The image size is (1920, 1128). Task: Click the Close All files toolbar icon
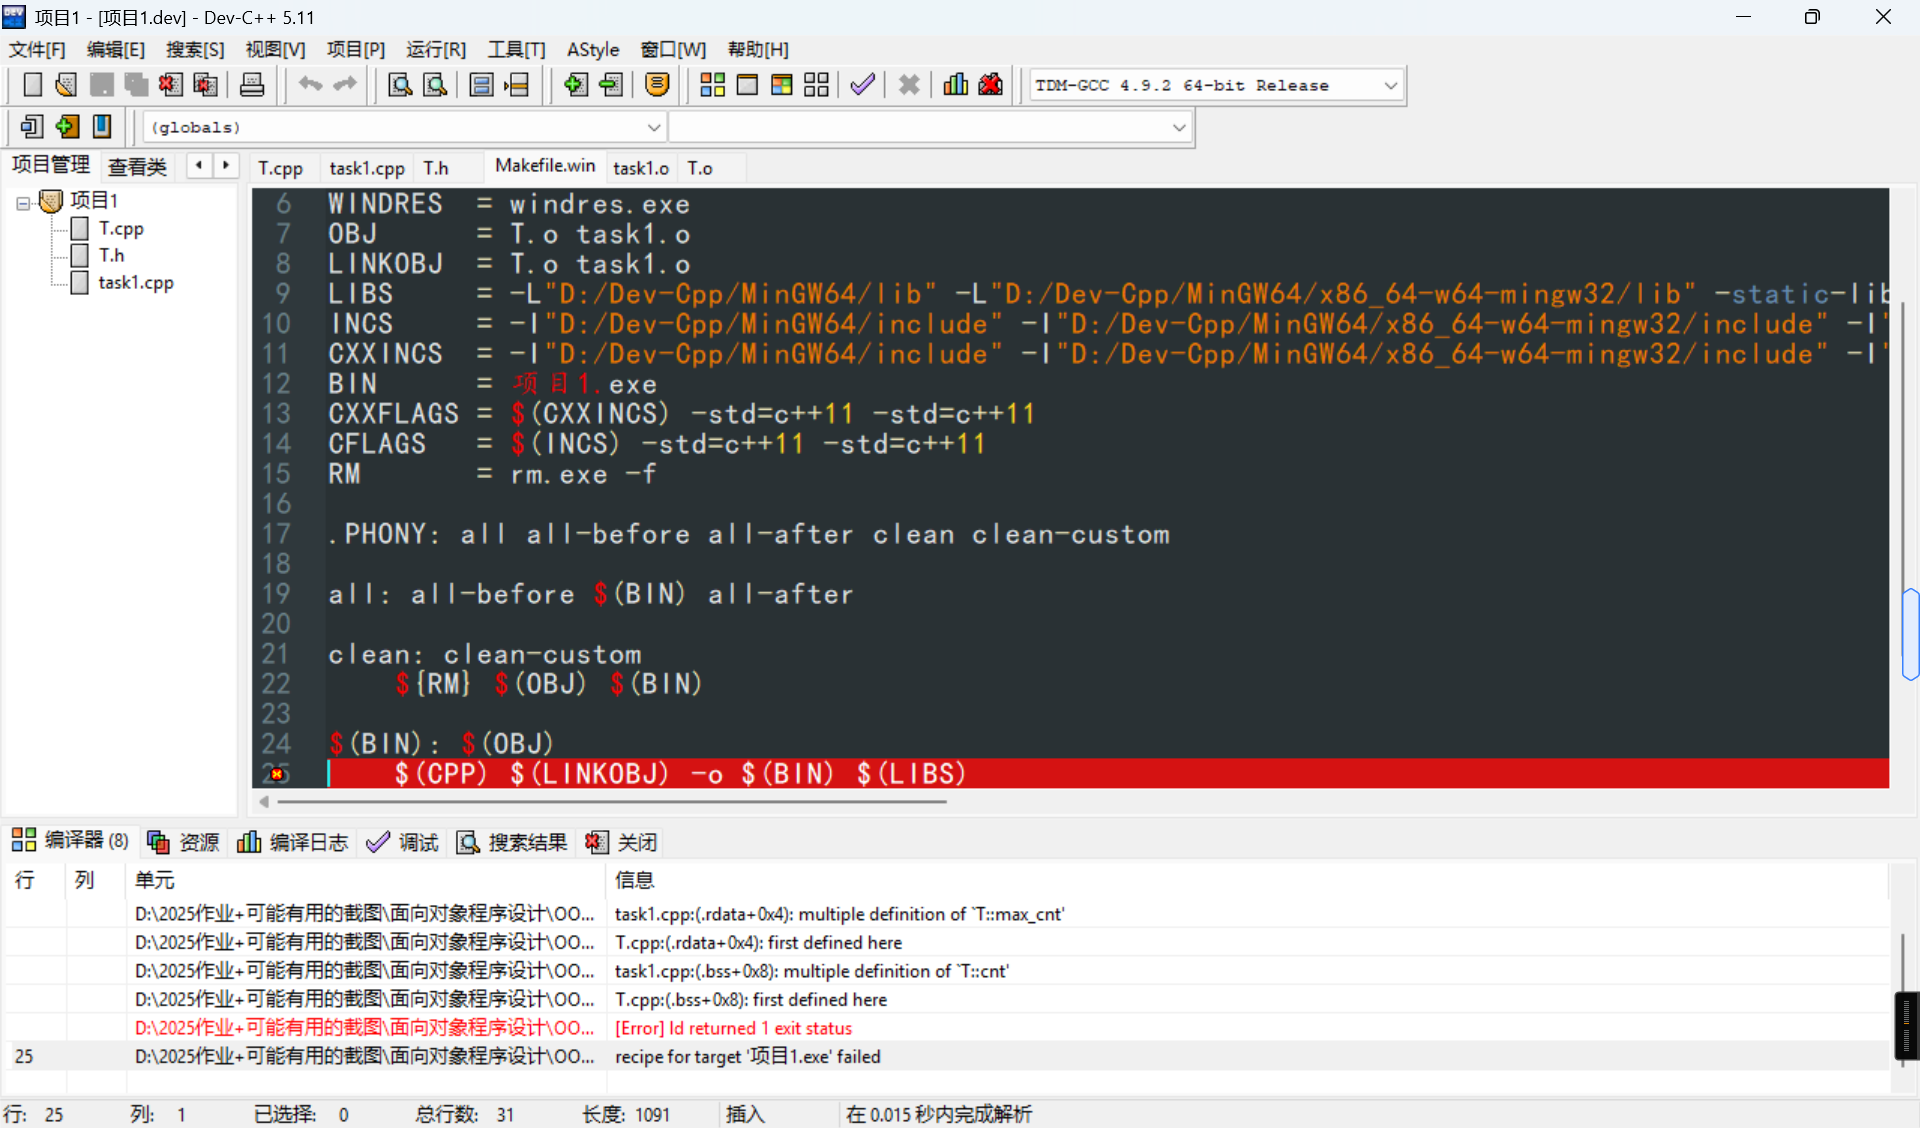205,85
